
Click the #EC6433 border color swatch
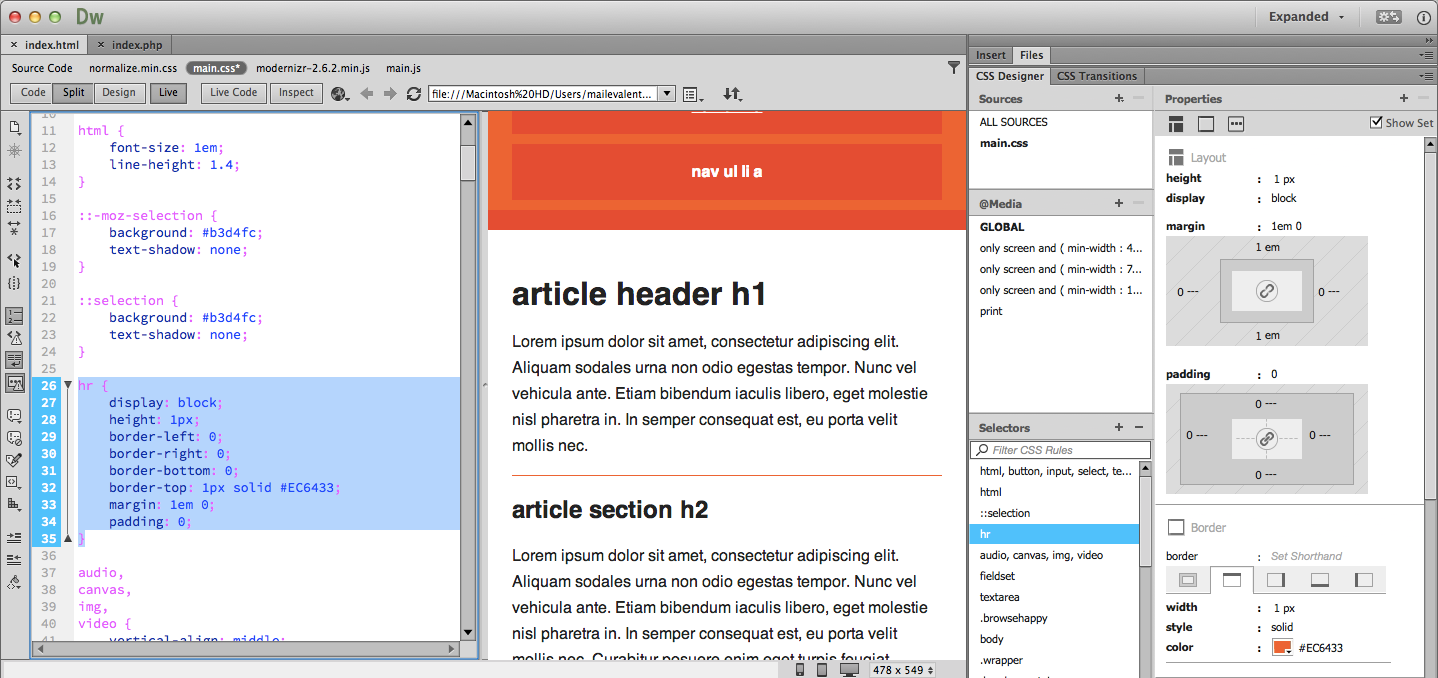coord(1284,647)
